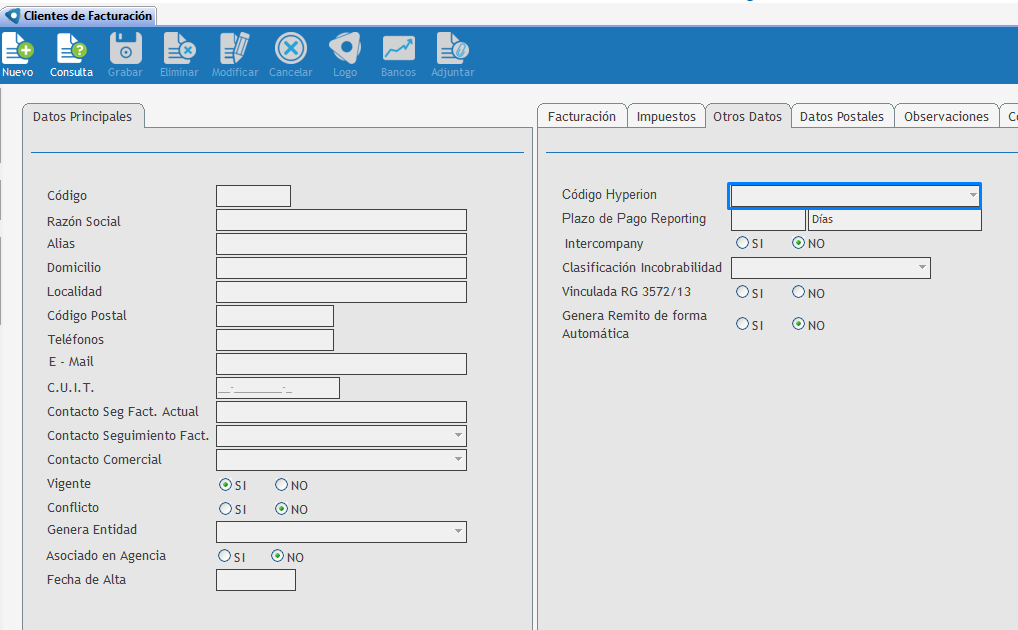Open the Observaciones tab
1018x630 pixels.
(946, 116)
